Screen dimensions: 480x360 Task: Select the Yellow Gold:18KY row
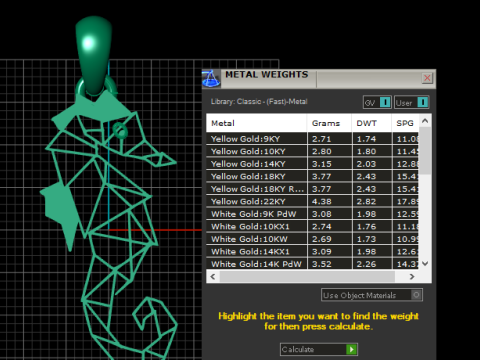(313, 176)
